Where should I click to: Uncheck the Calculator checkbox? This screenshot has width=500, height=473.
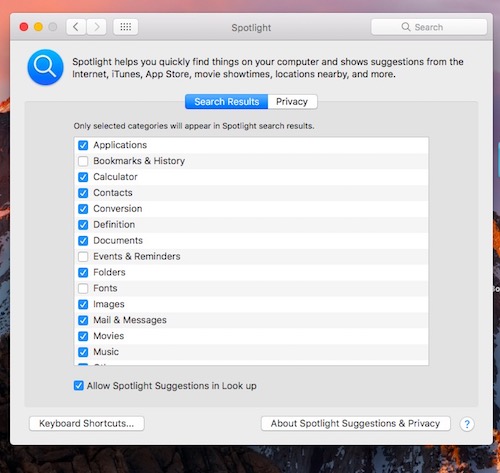tap(83, 177)
